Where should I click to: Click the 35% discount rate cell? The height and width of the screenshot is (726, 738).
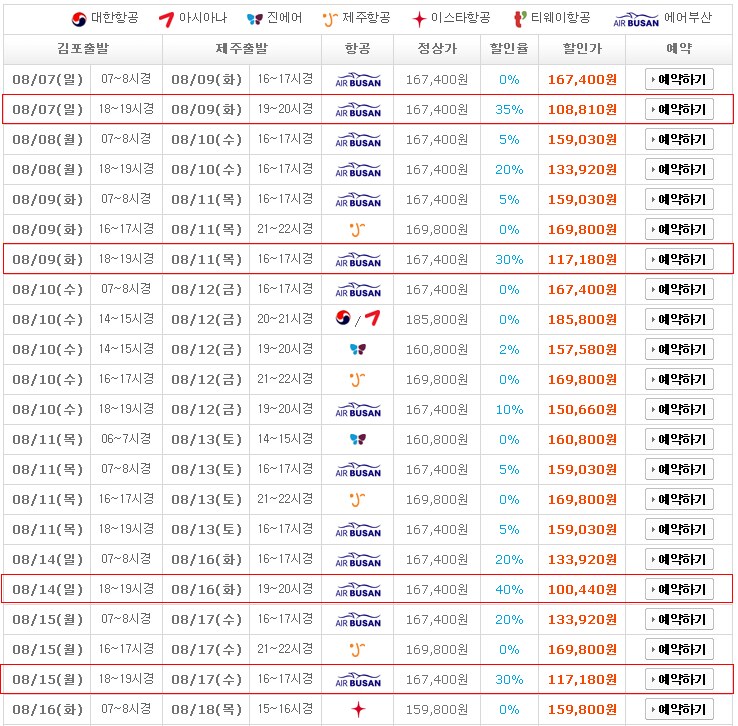point(509,109)
